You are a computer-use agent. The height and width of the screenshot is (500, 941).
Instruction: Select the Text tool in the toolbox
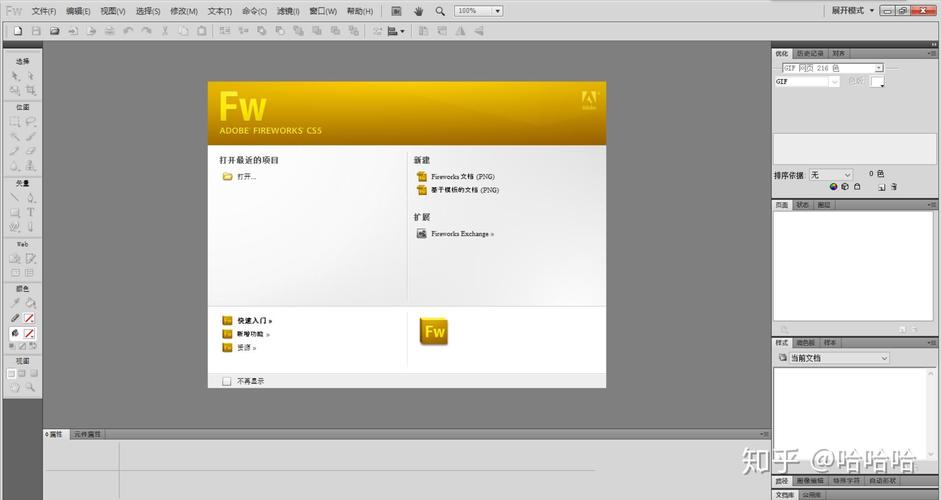[31, 212]
